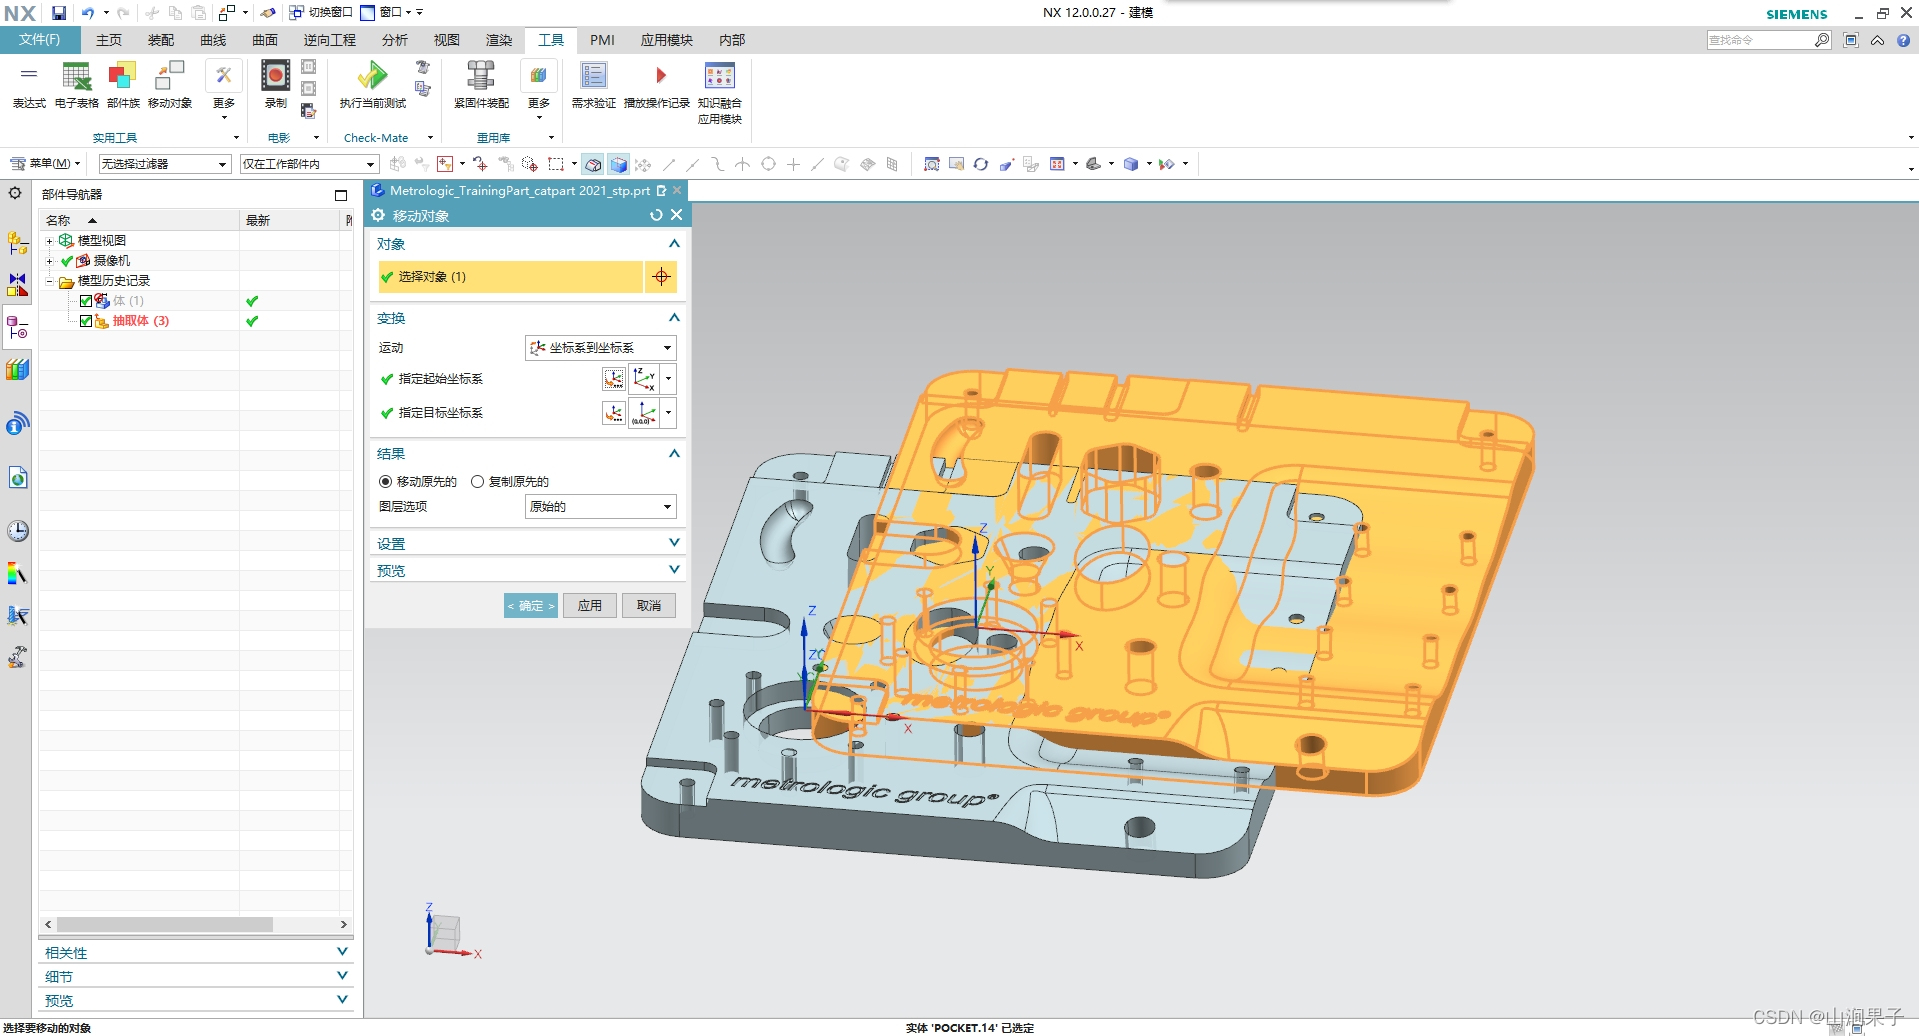1919x1036 pixels.
Task: Open the constraint navigator sidebar icon
Action: pos(18,285)
